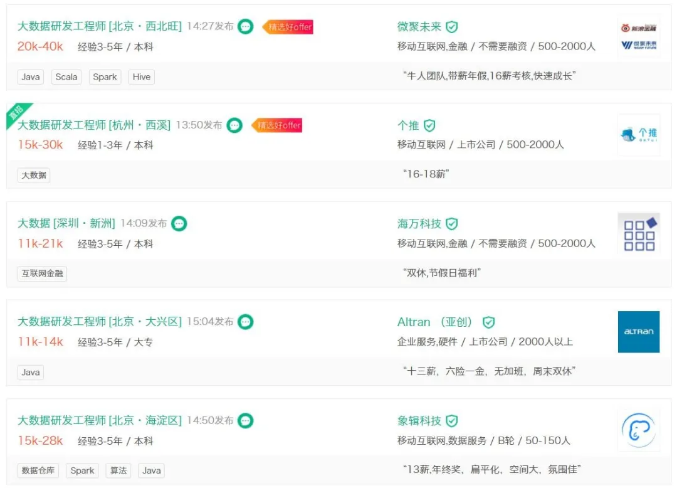Open job 大数据研发工程师 [北京·西北旺]
Viewport: 675px width, 489px height.
point(99,26)
